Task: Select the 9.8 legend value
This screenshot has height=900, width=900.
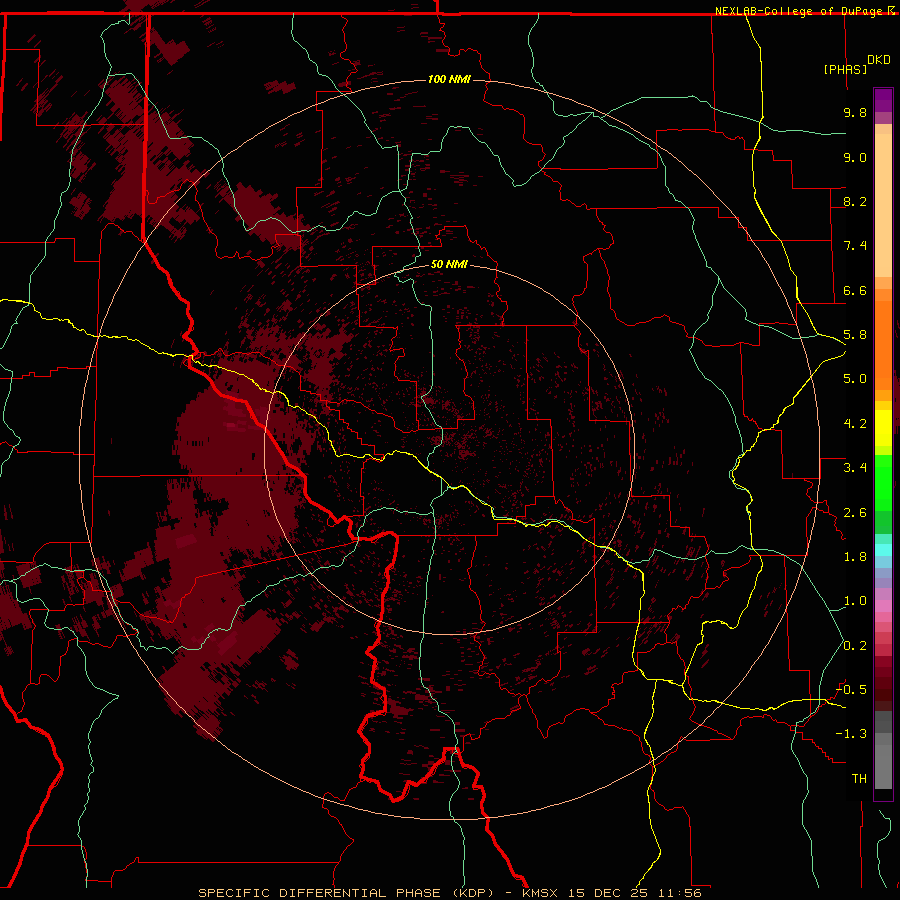Action: click(855, 112)
